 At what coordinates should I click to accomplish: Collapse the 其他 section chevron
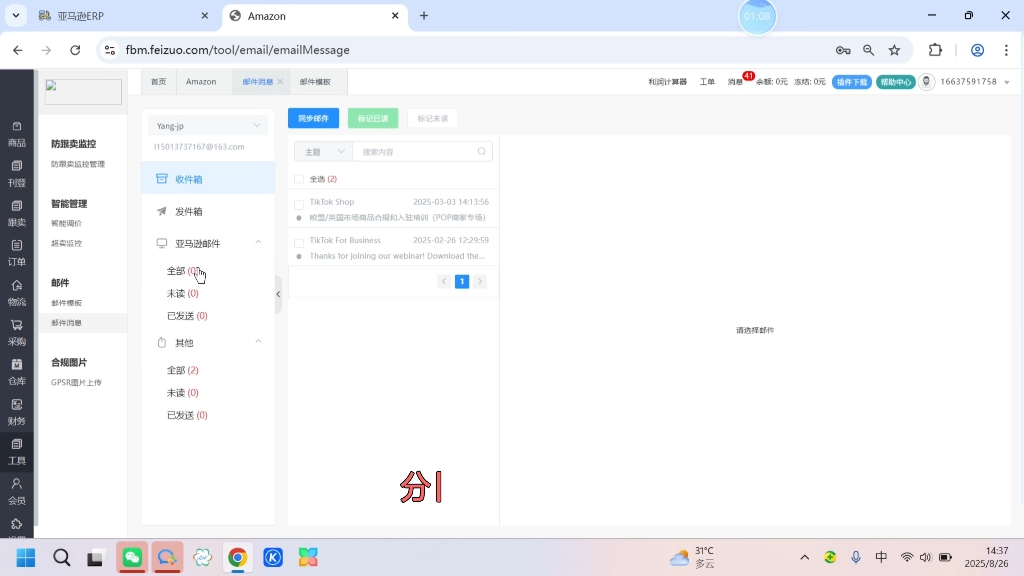pos(258,342)
